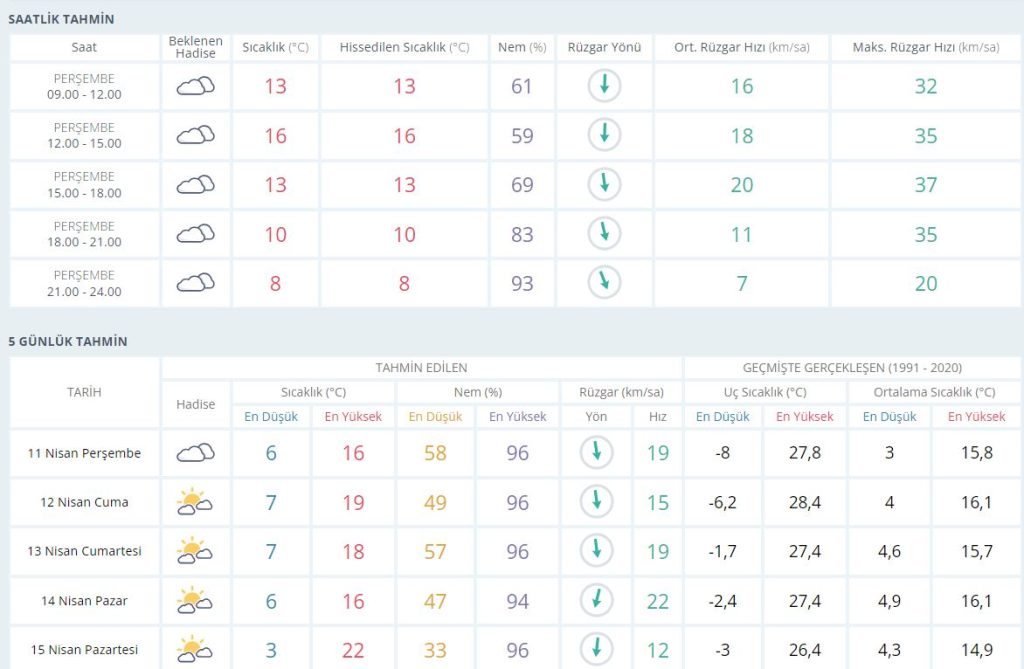
Task: Click wind direction arrow for 18.00 - 21.00
Action: pyautogui.click(x=604, y=234)
